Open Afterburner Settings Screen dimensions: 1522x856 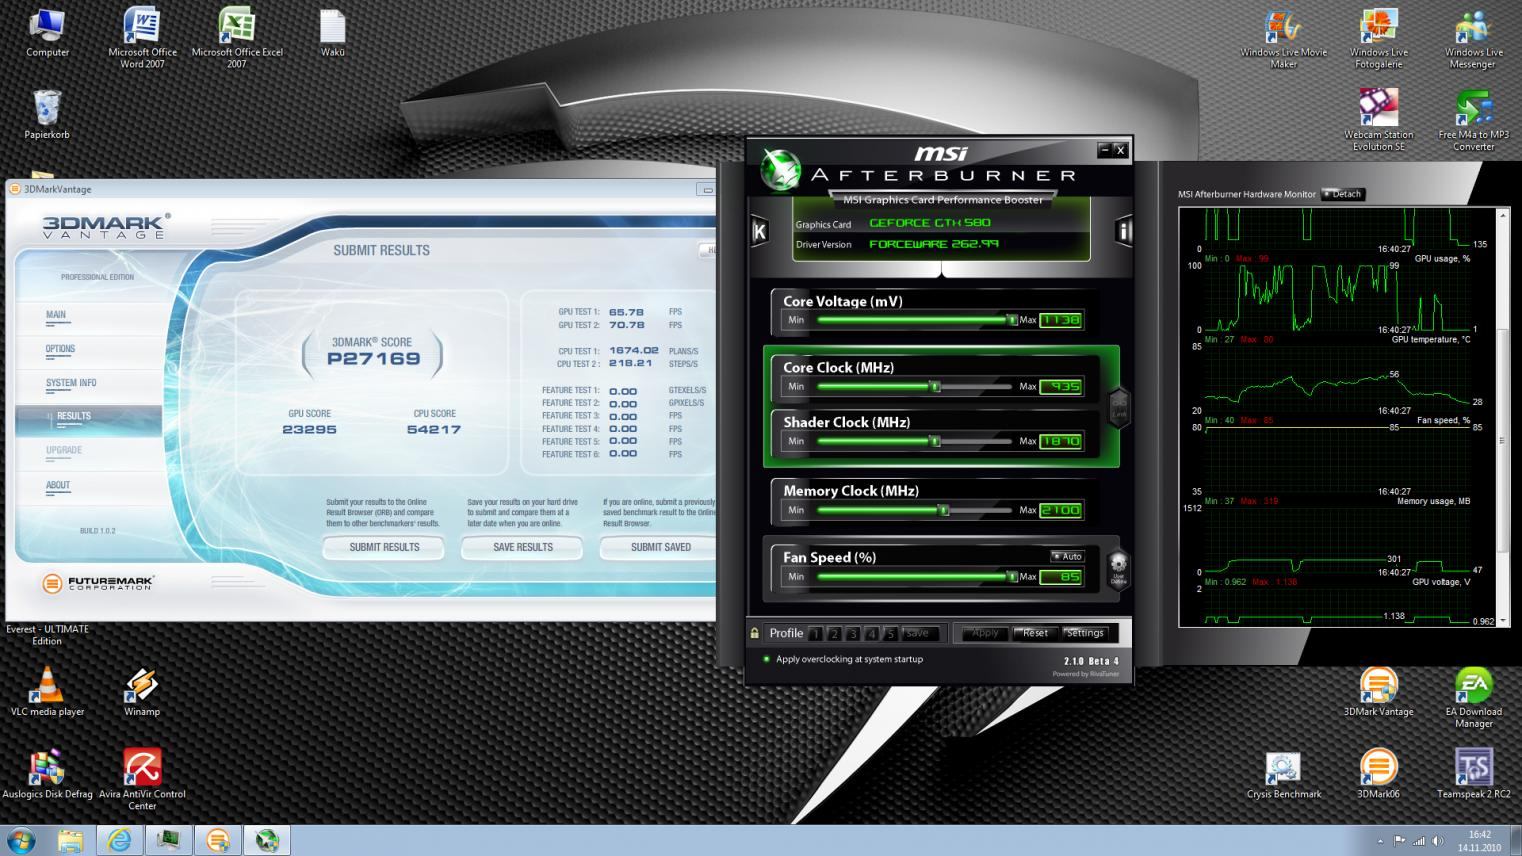[1085, 633]
